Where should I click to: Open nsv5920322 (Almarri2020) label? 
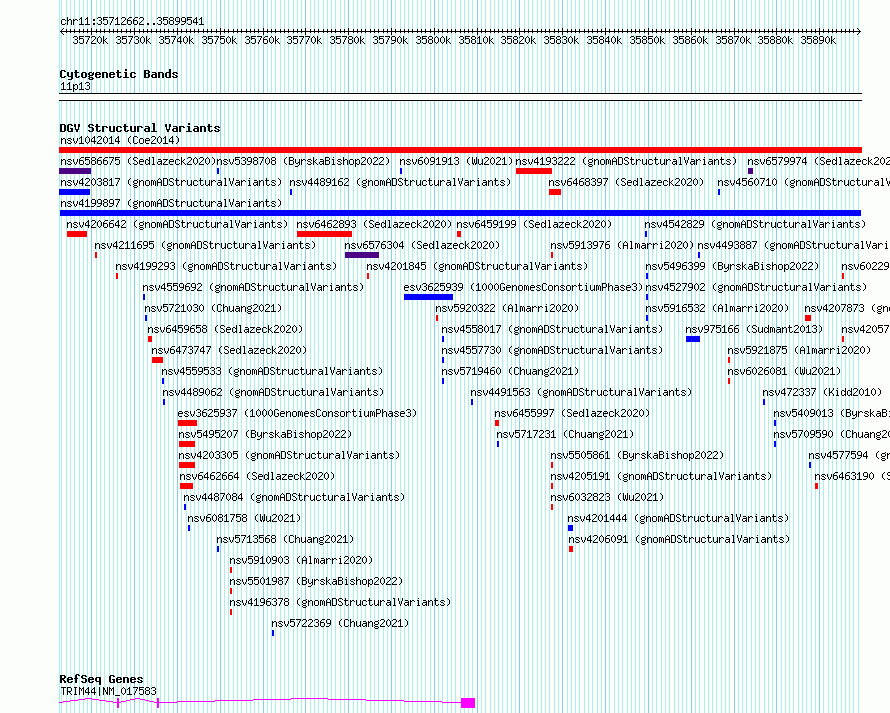(x=507, y=308)
